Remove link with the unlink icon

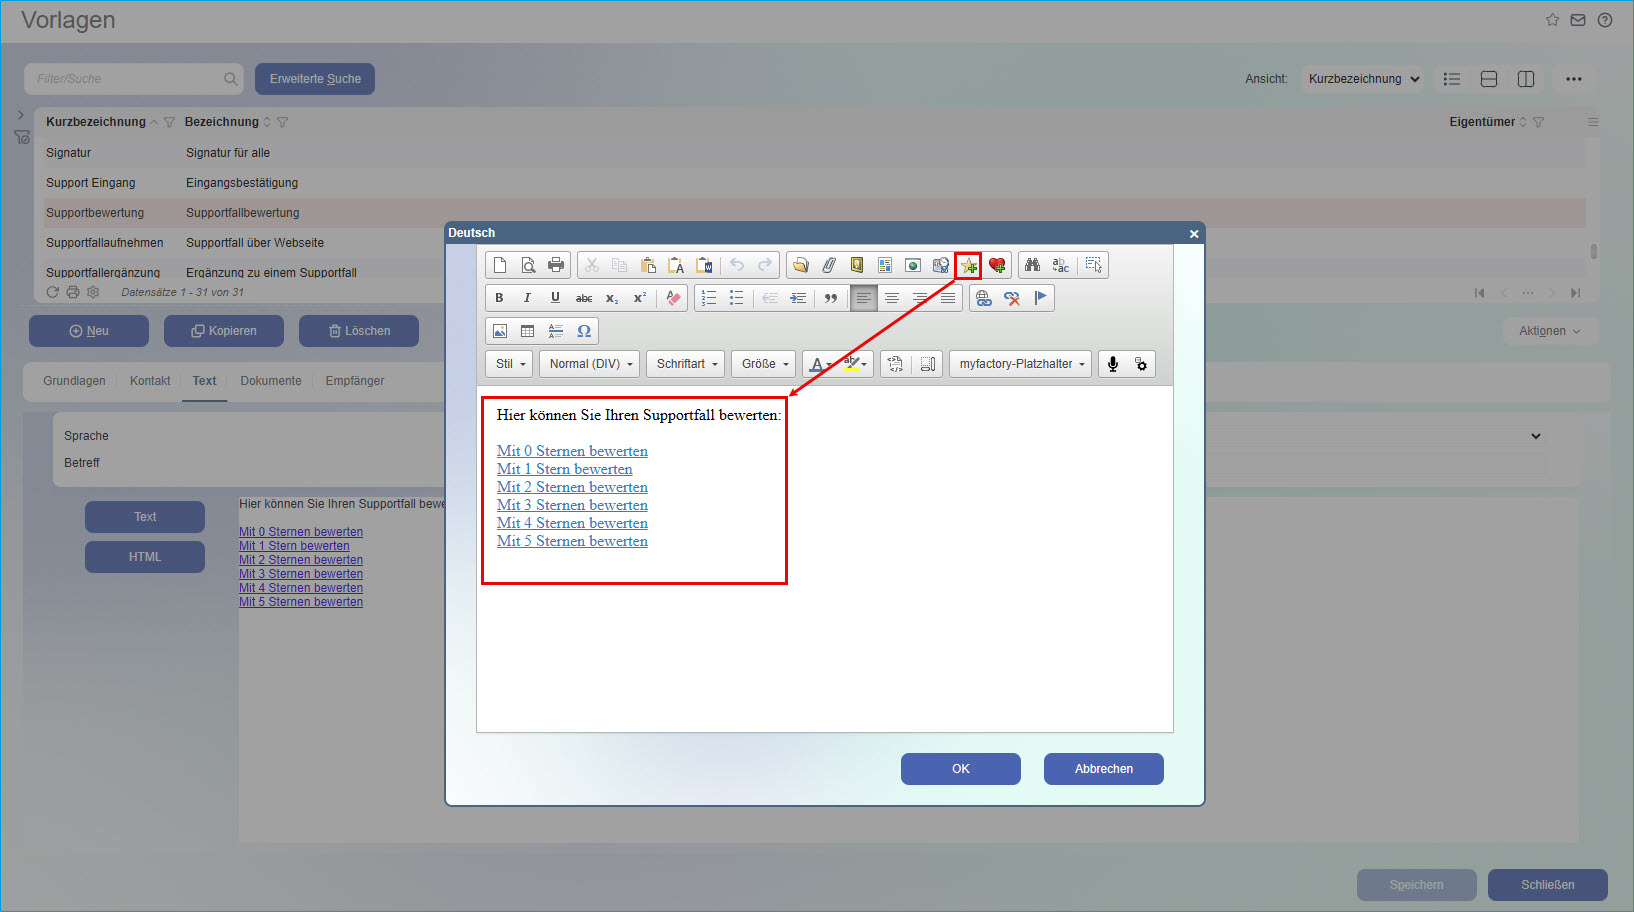[1012, 298]
